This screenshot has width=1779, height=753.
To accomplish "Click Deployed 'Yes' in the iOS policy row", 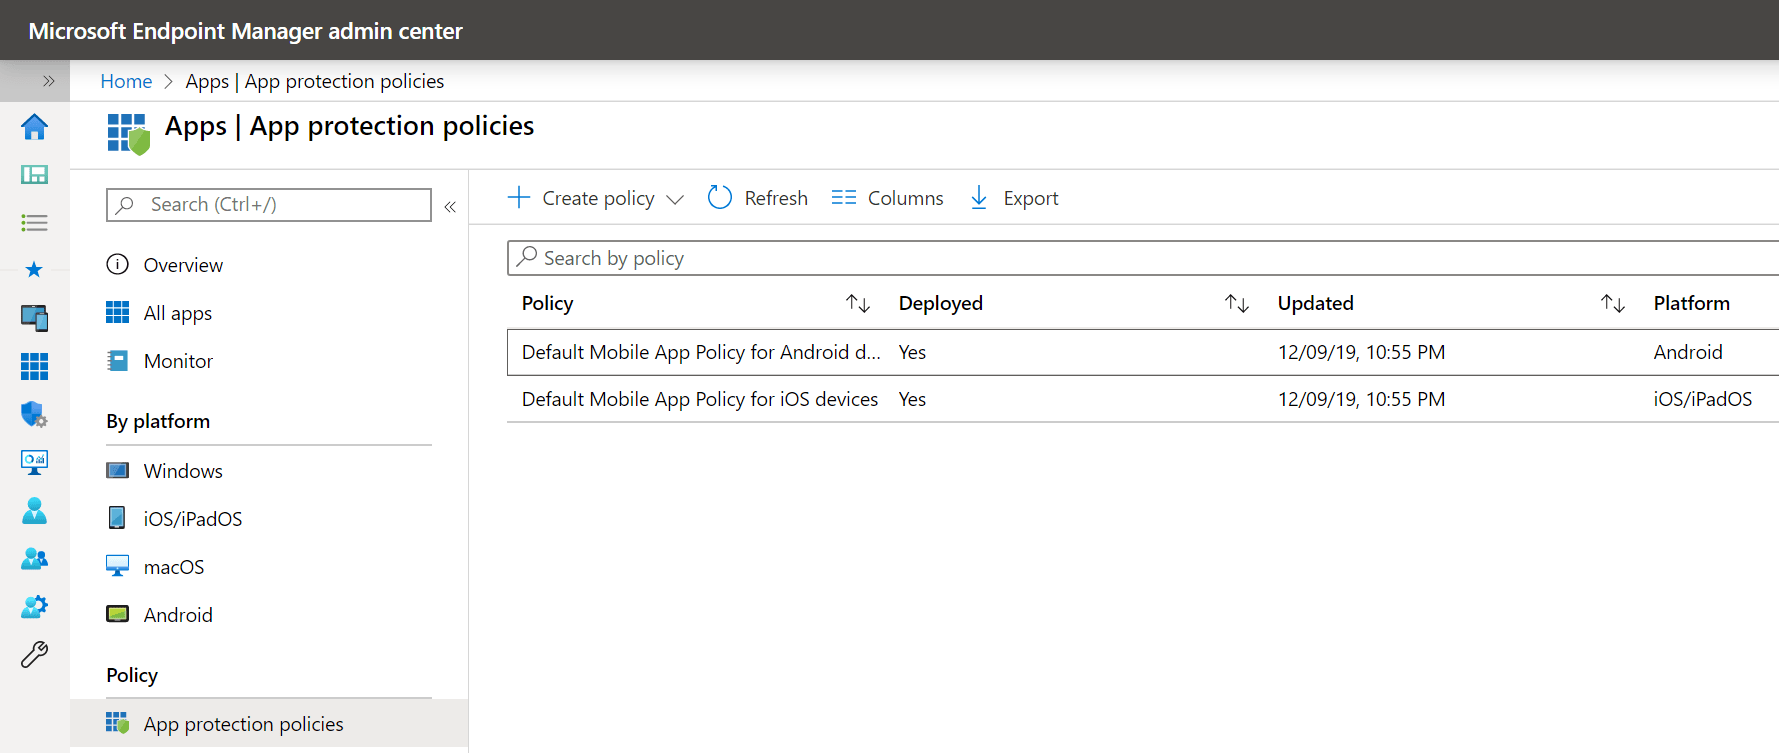I will click(912, 399).
